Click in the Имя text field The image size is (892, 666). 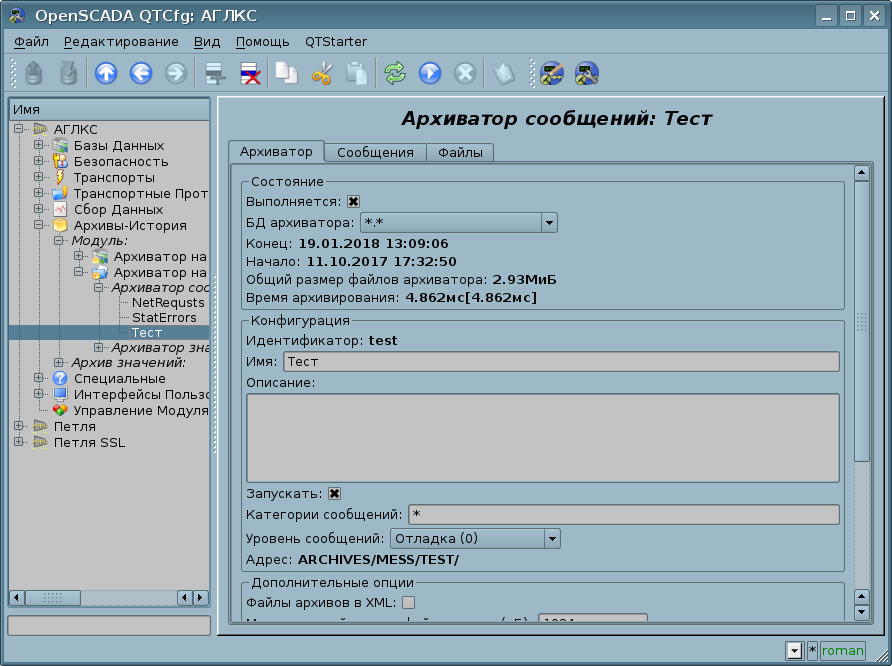pyautogui.click(x=561, y=362)
